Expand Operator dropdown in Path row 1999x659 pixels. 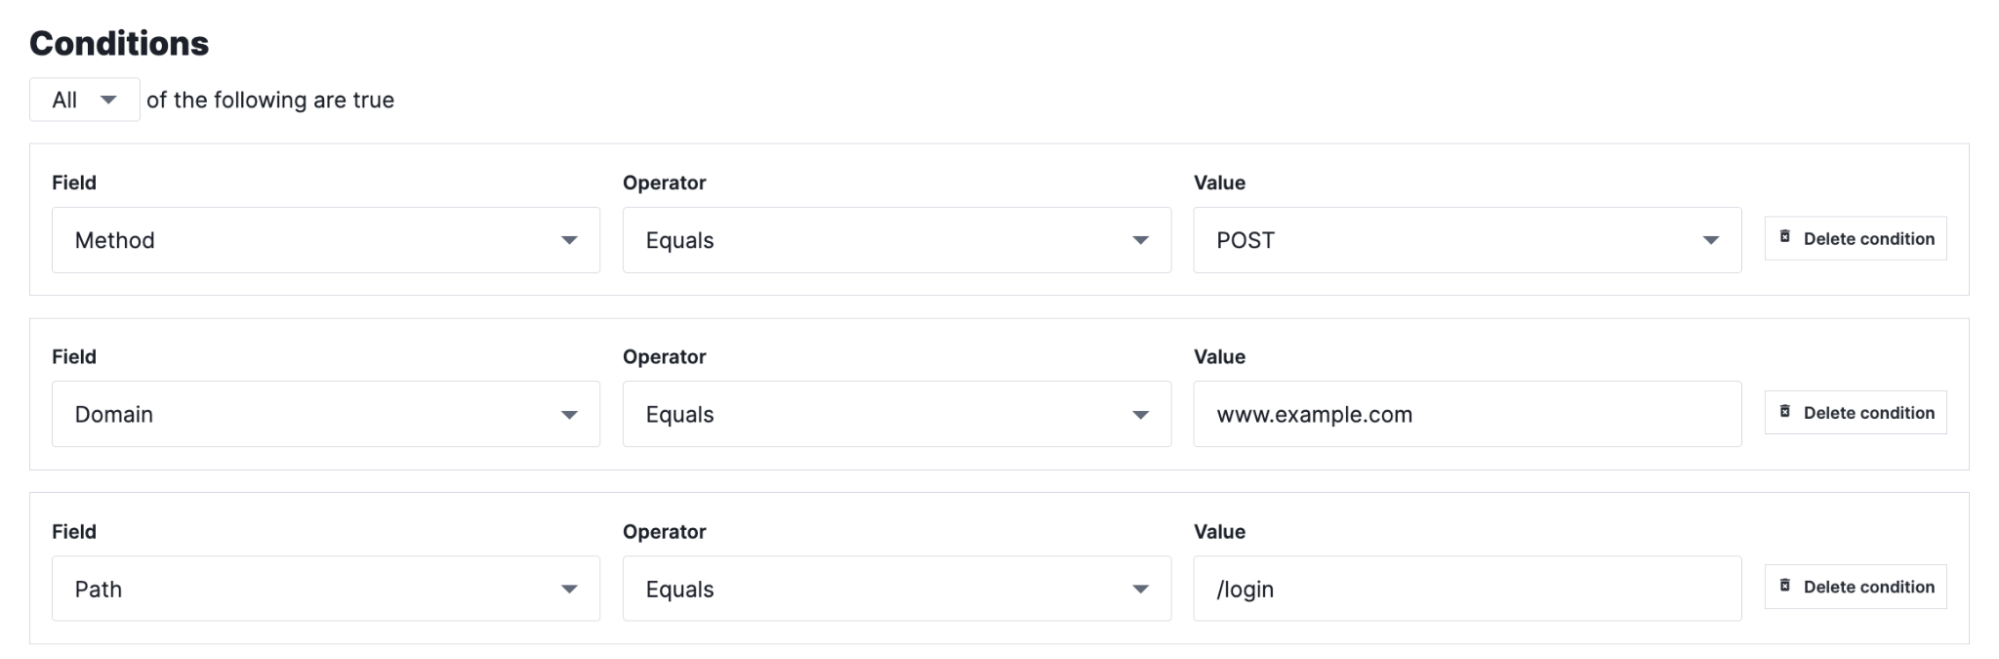coord(896,589)
